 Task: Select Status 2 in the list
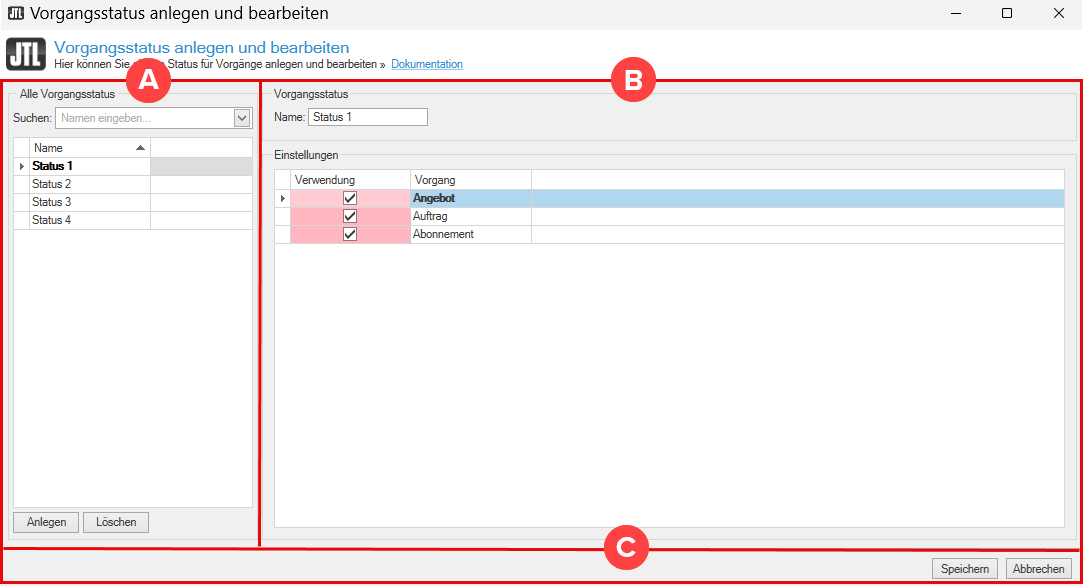coord(52,184)
